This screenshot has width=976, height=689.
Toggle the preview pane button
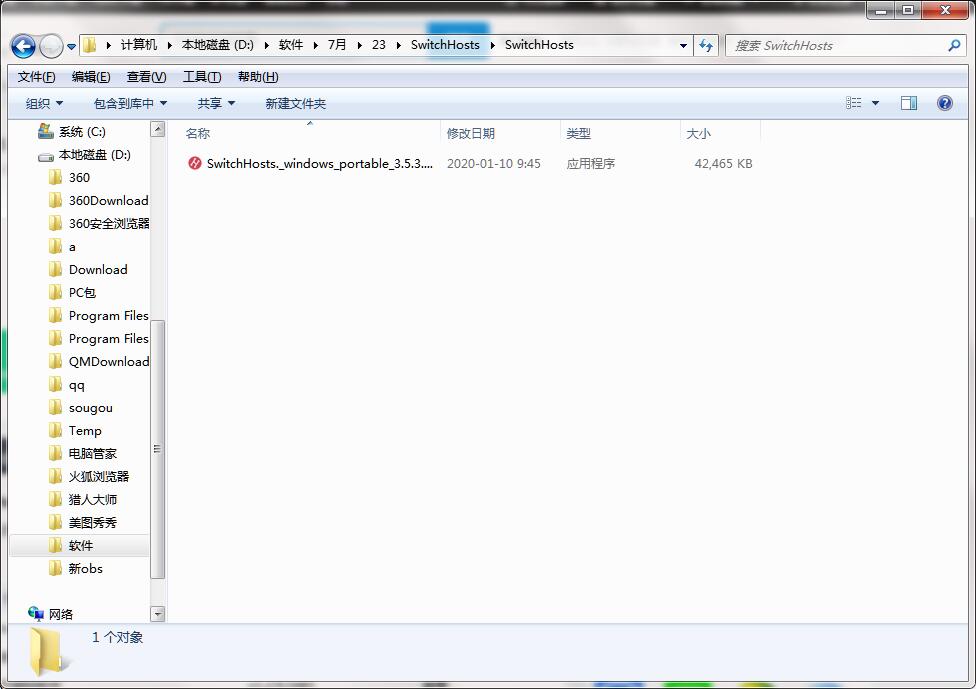[909, 103]
